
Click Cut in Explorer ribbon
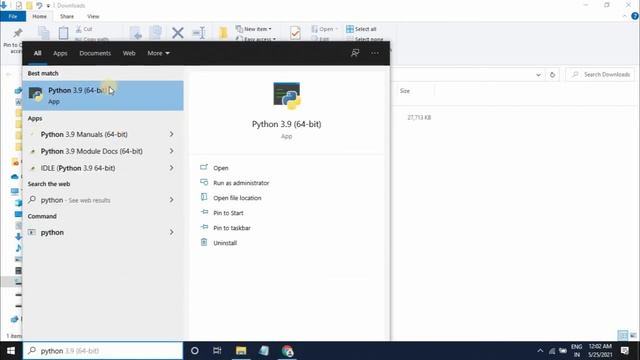point(84,29)
